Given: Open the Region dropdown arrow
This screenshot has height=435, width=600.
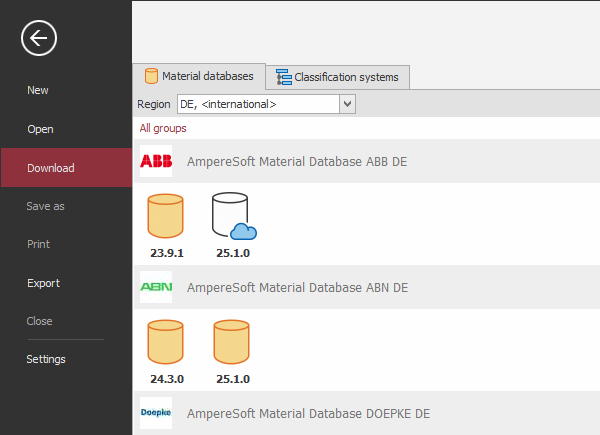Looking at the screenshot, I should (347, 103).
